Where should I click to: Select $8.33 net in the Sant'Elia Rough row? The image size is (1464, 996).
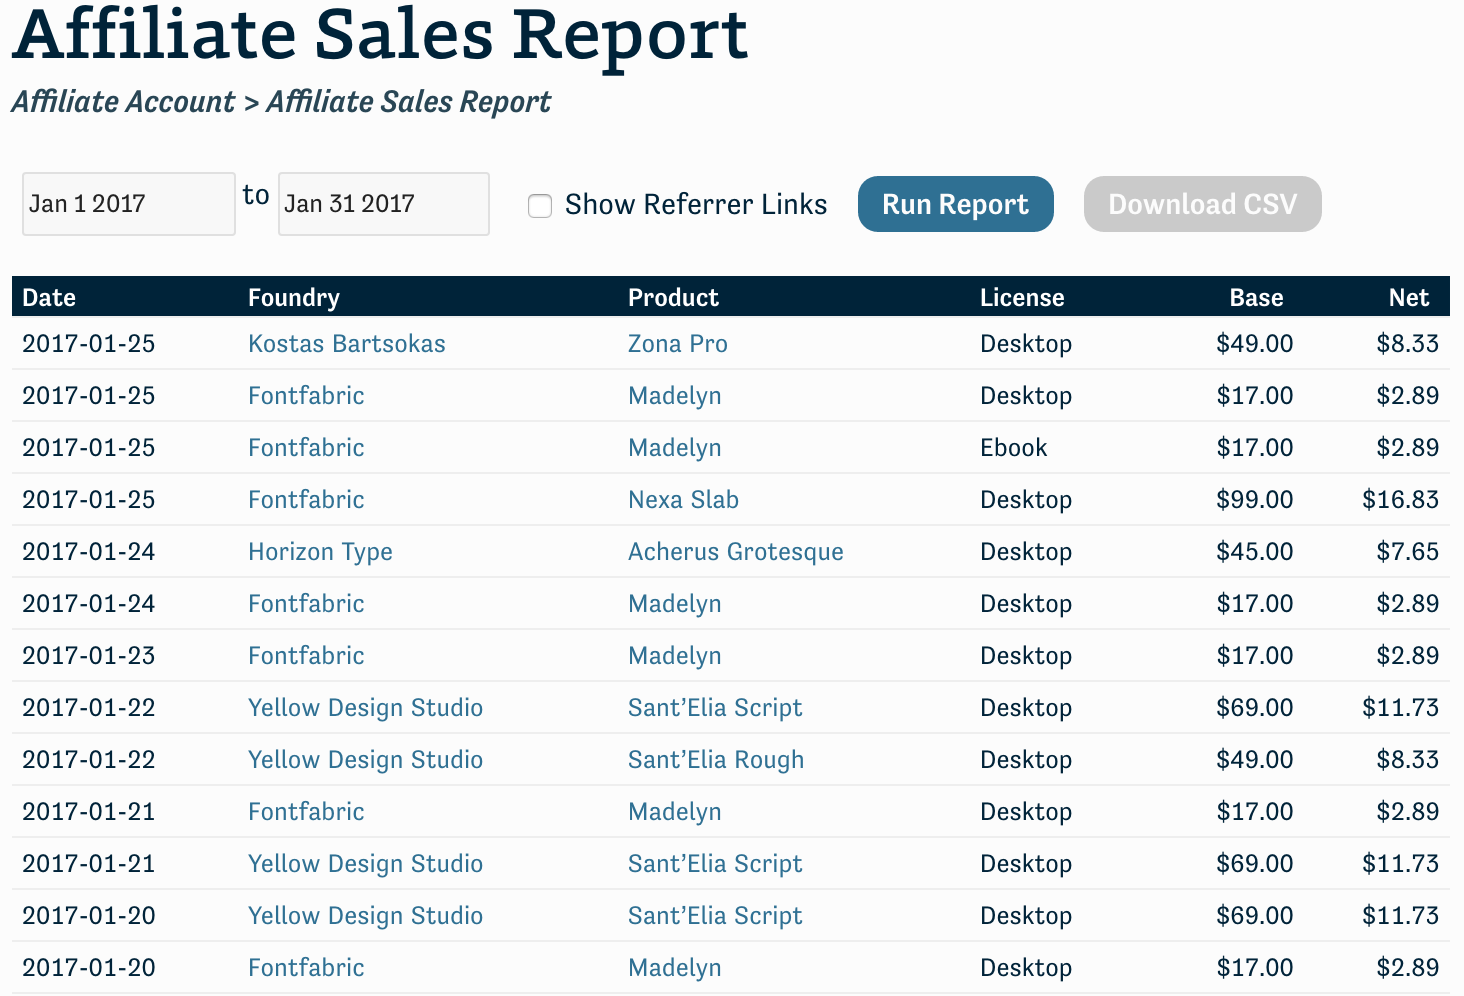[1407, 760]
